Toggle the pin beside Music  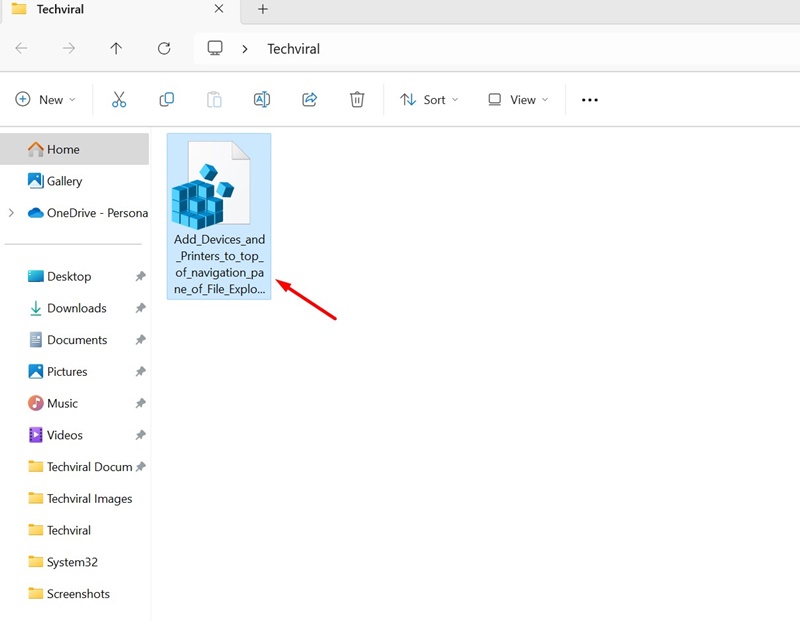[140, 403]
